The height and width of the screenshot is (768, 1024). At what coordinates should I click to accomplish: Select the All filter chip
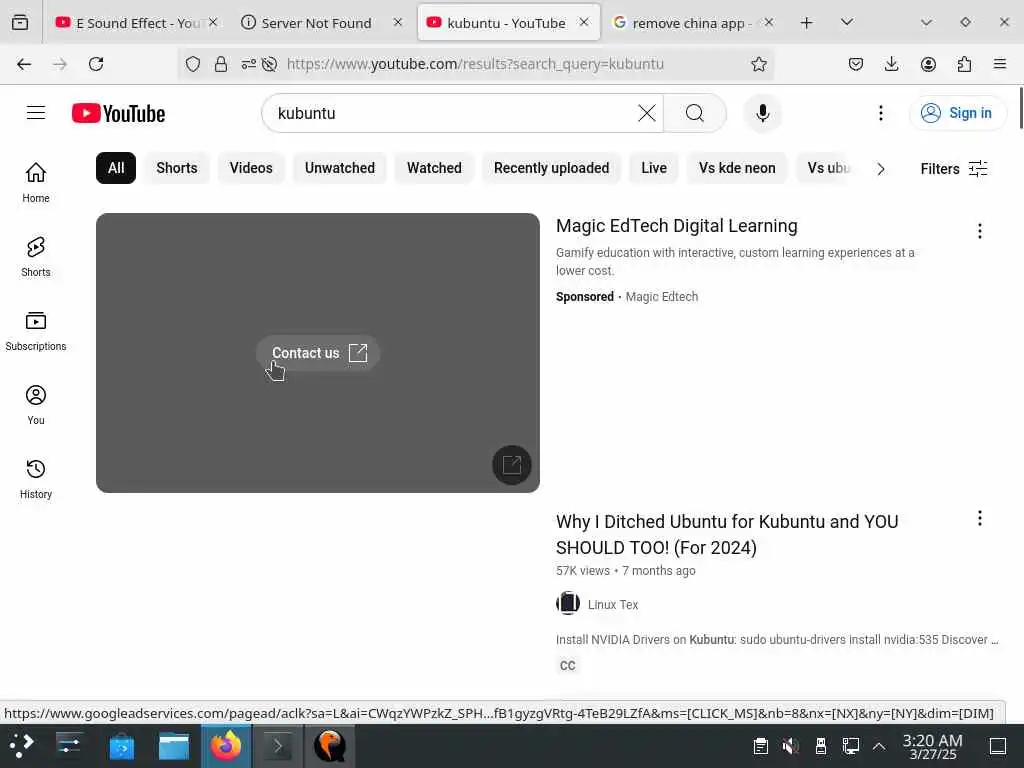pyautogui.click(x=116, y=168)
